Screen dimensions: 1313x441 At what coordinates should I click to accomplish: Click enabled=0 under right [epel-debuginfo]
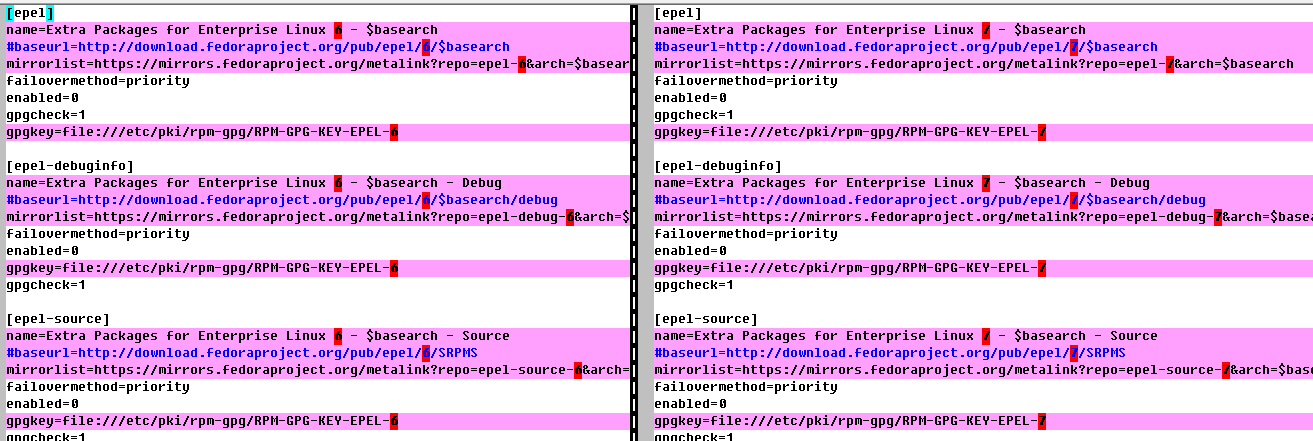point(691,251)
